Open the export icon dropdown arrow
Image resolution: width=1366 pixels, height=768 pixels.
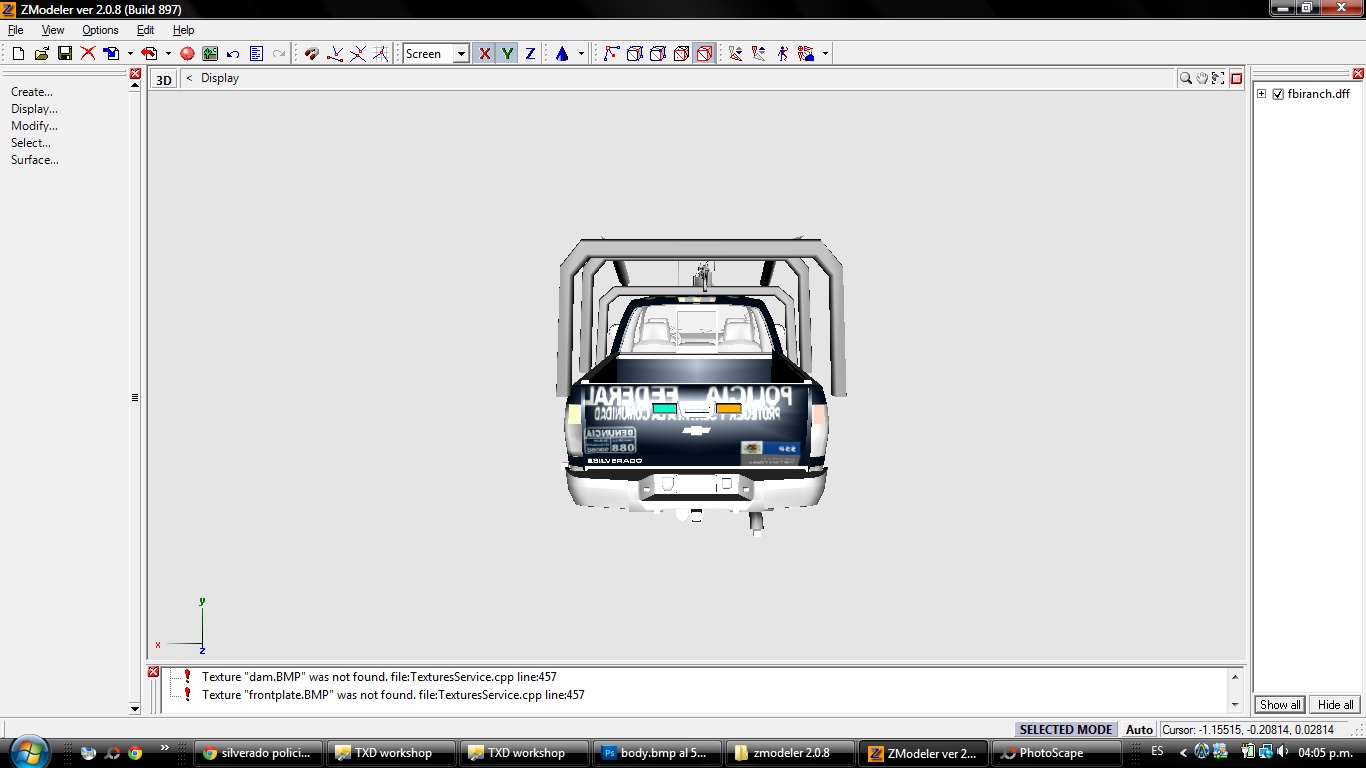(x=168, y=54)
